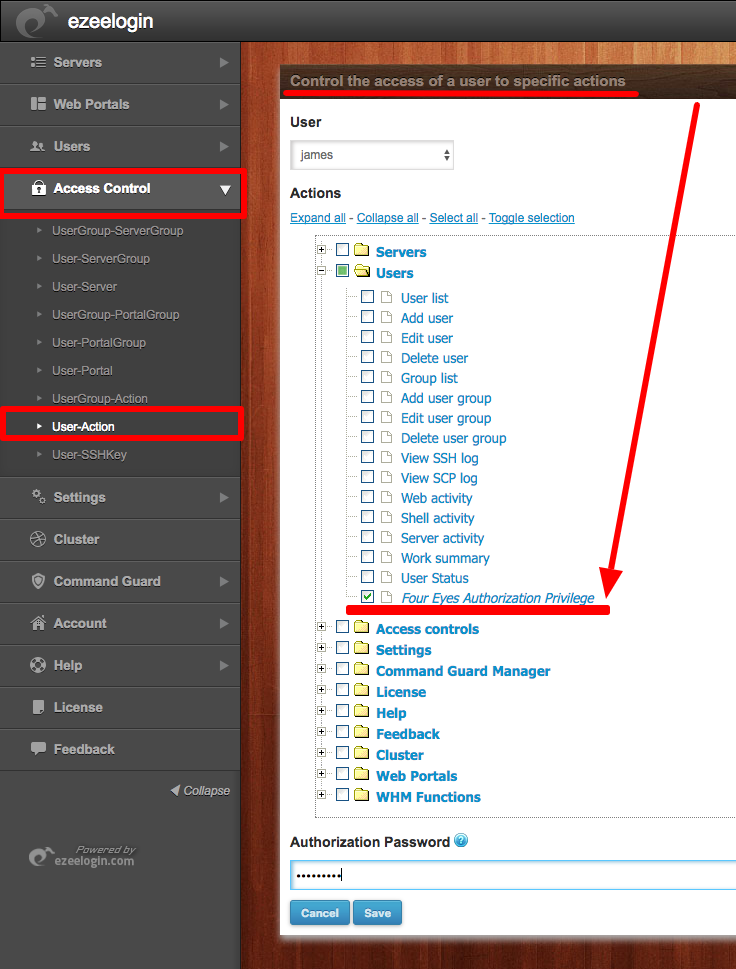Screen dimensions: 736x969
Task: Open User-ServerGroup submenu item
Action: [x=101, y=258]
